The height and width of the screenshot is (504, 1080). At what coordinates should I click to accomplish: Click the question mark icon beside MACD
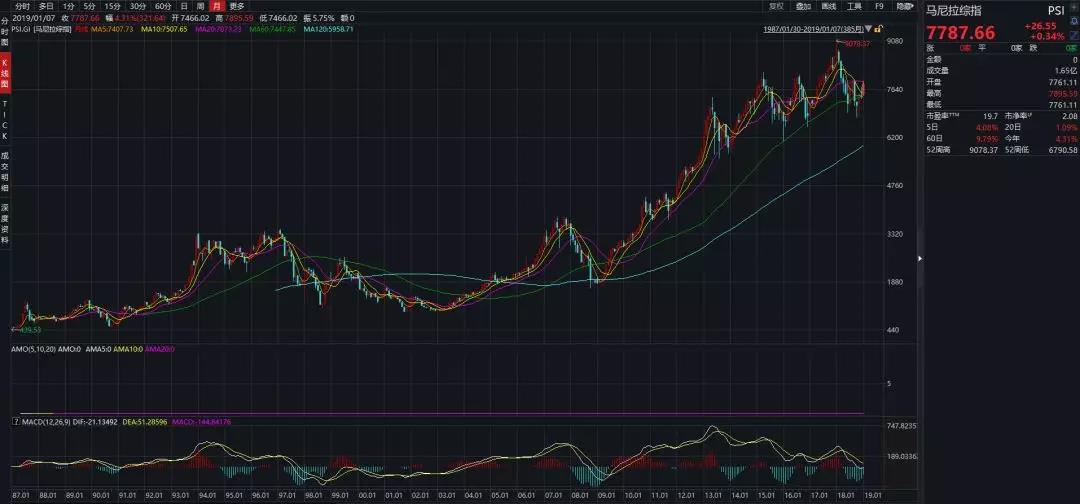(x=15, y=421)
